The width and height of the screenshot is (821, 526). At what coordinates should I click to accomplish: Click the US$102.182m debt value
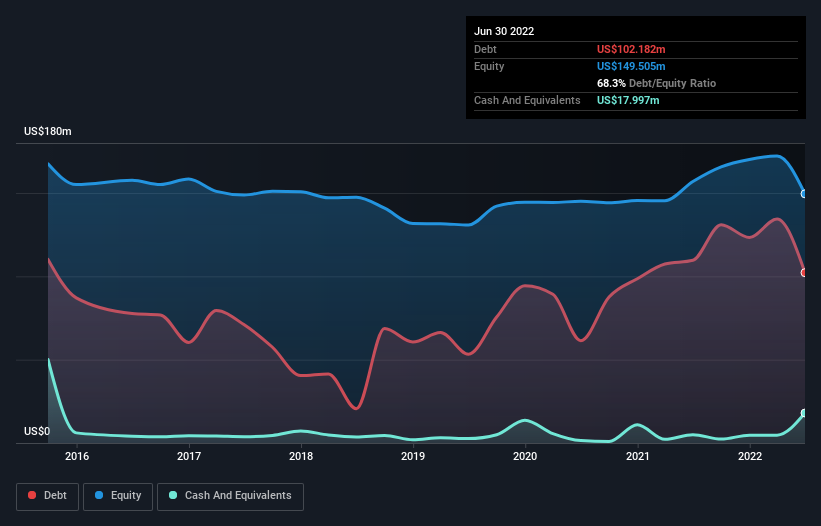631,49
